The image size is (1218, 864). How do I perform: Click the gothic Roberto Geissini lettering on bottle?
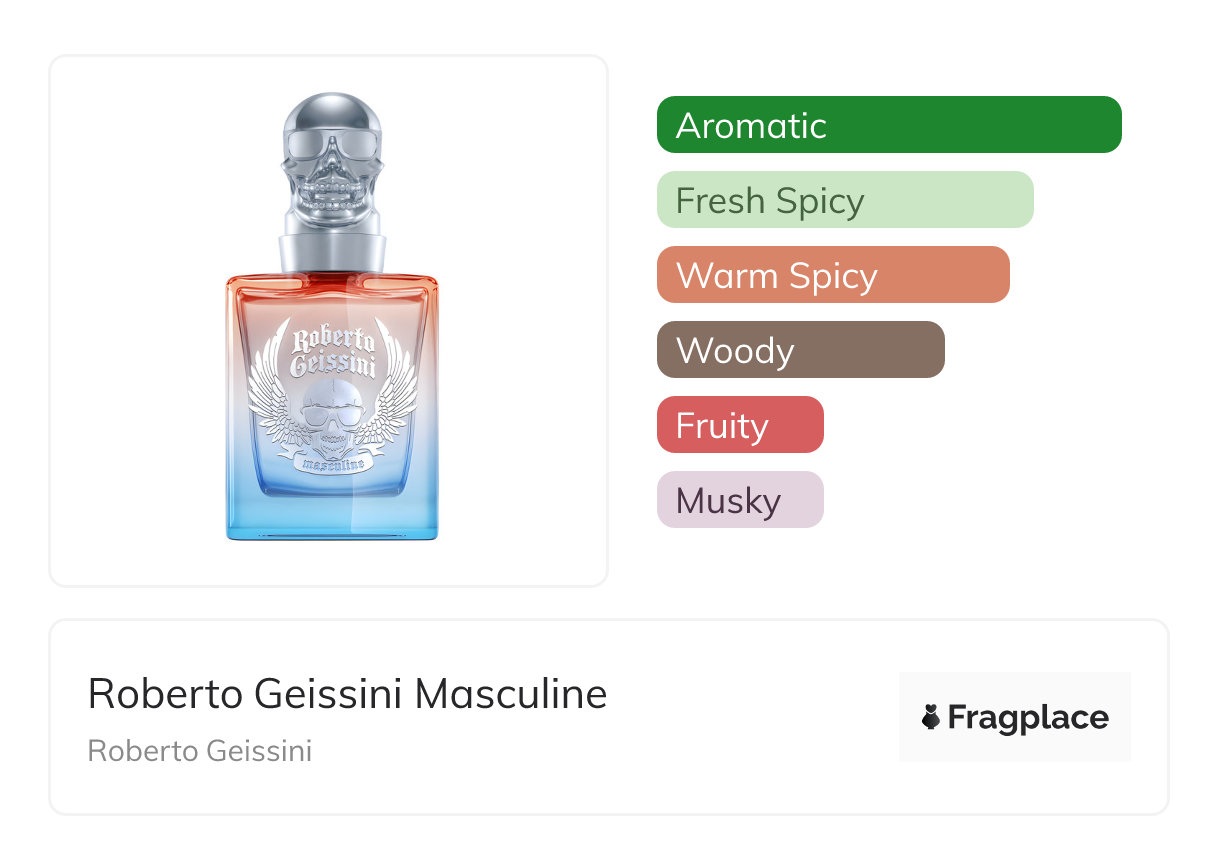(332, 352)
